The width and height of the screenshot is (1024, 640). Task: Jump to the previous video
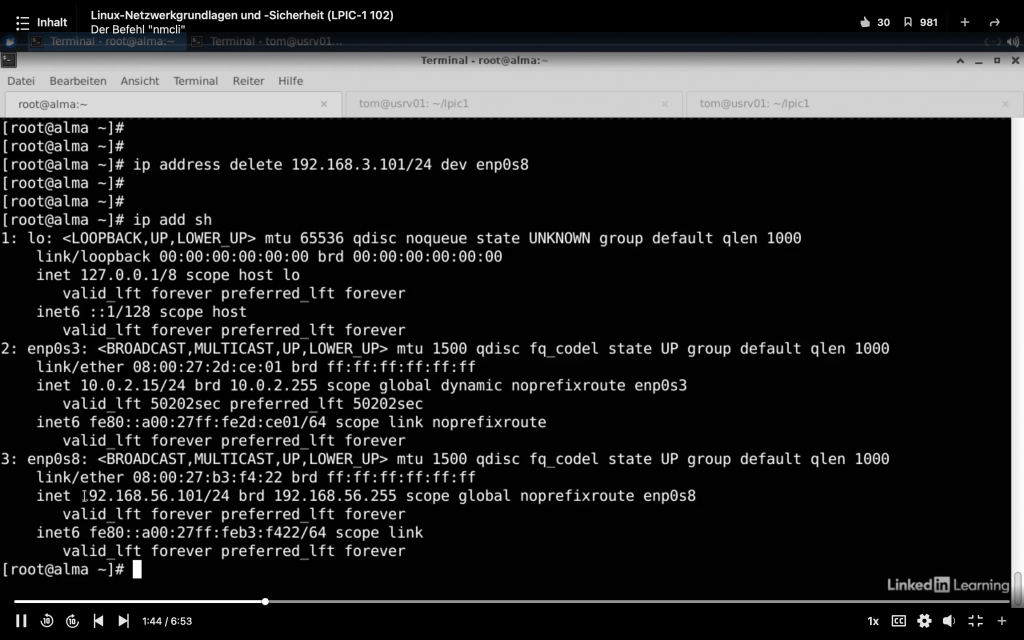click(x=98, y=621)
